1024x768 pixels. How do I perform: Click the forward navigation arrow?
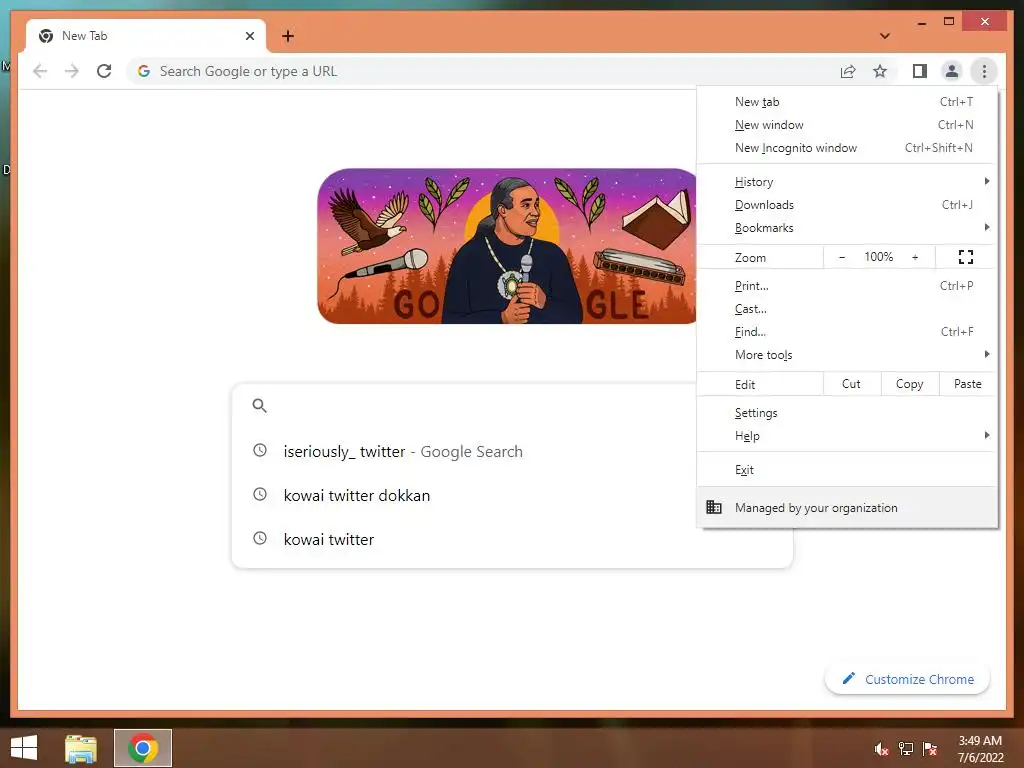pos(72,71)
